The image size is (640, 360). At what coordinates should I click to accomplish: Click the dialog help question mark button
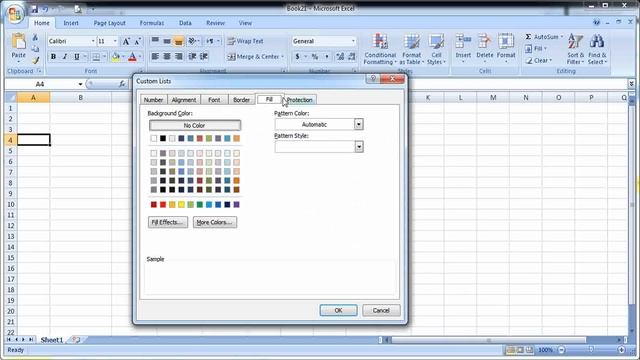point(373,78)
